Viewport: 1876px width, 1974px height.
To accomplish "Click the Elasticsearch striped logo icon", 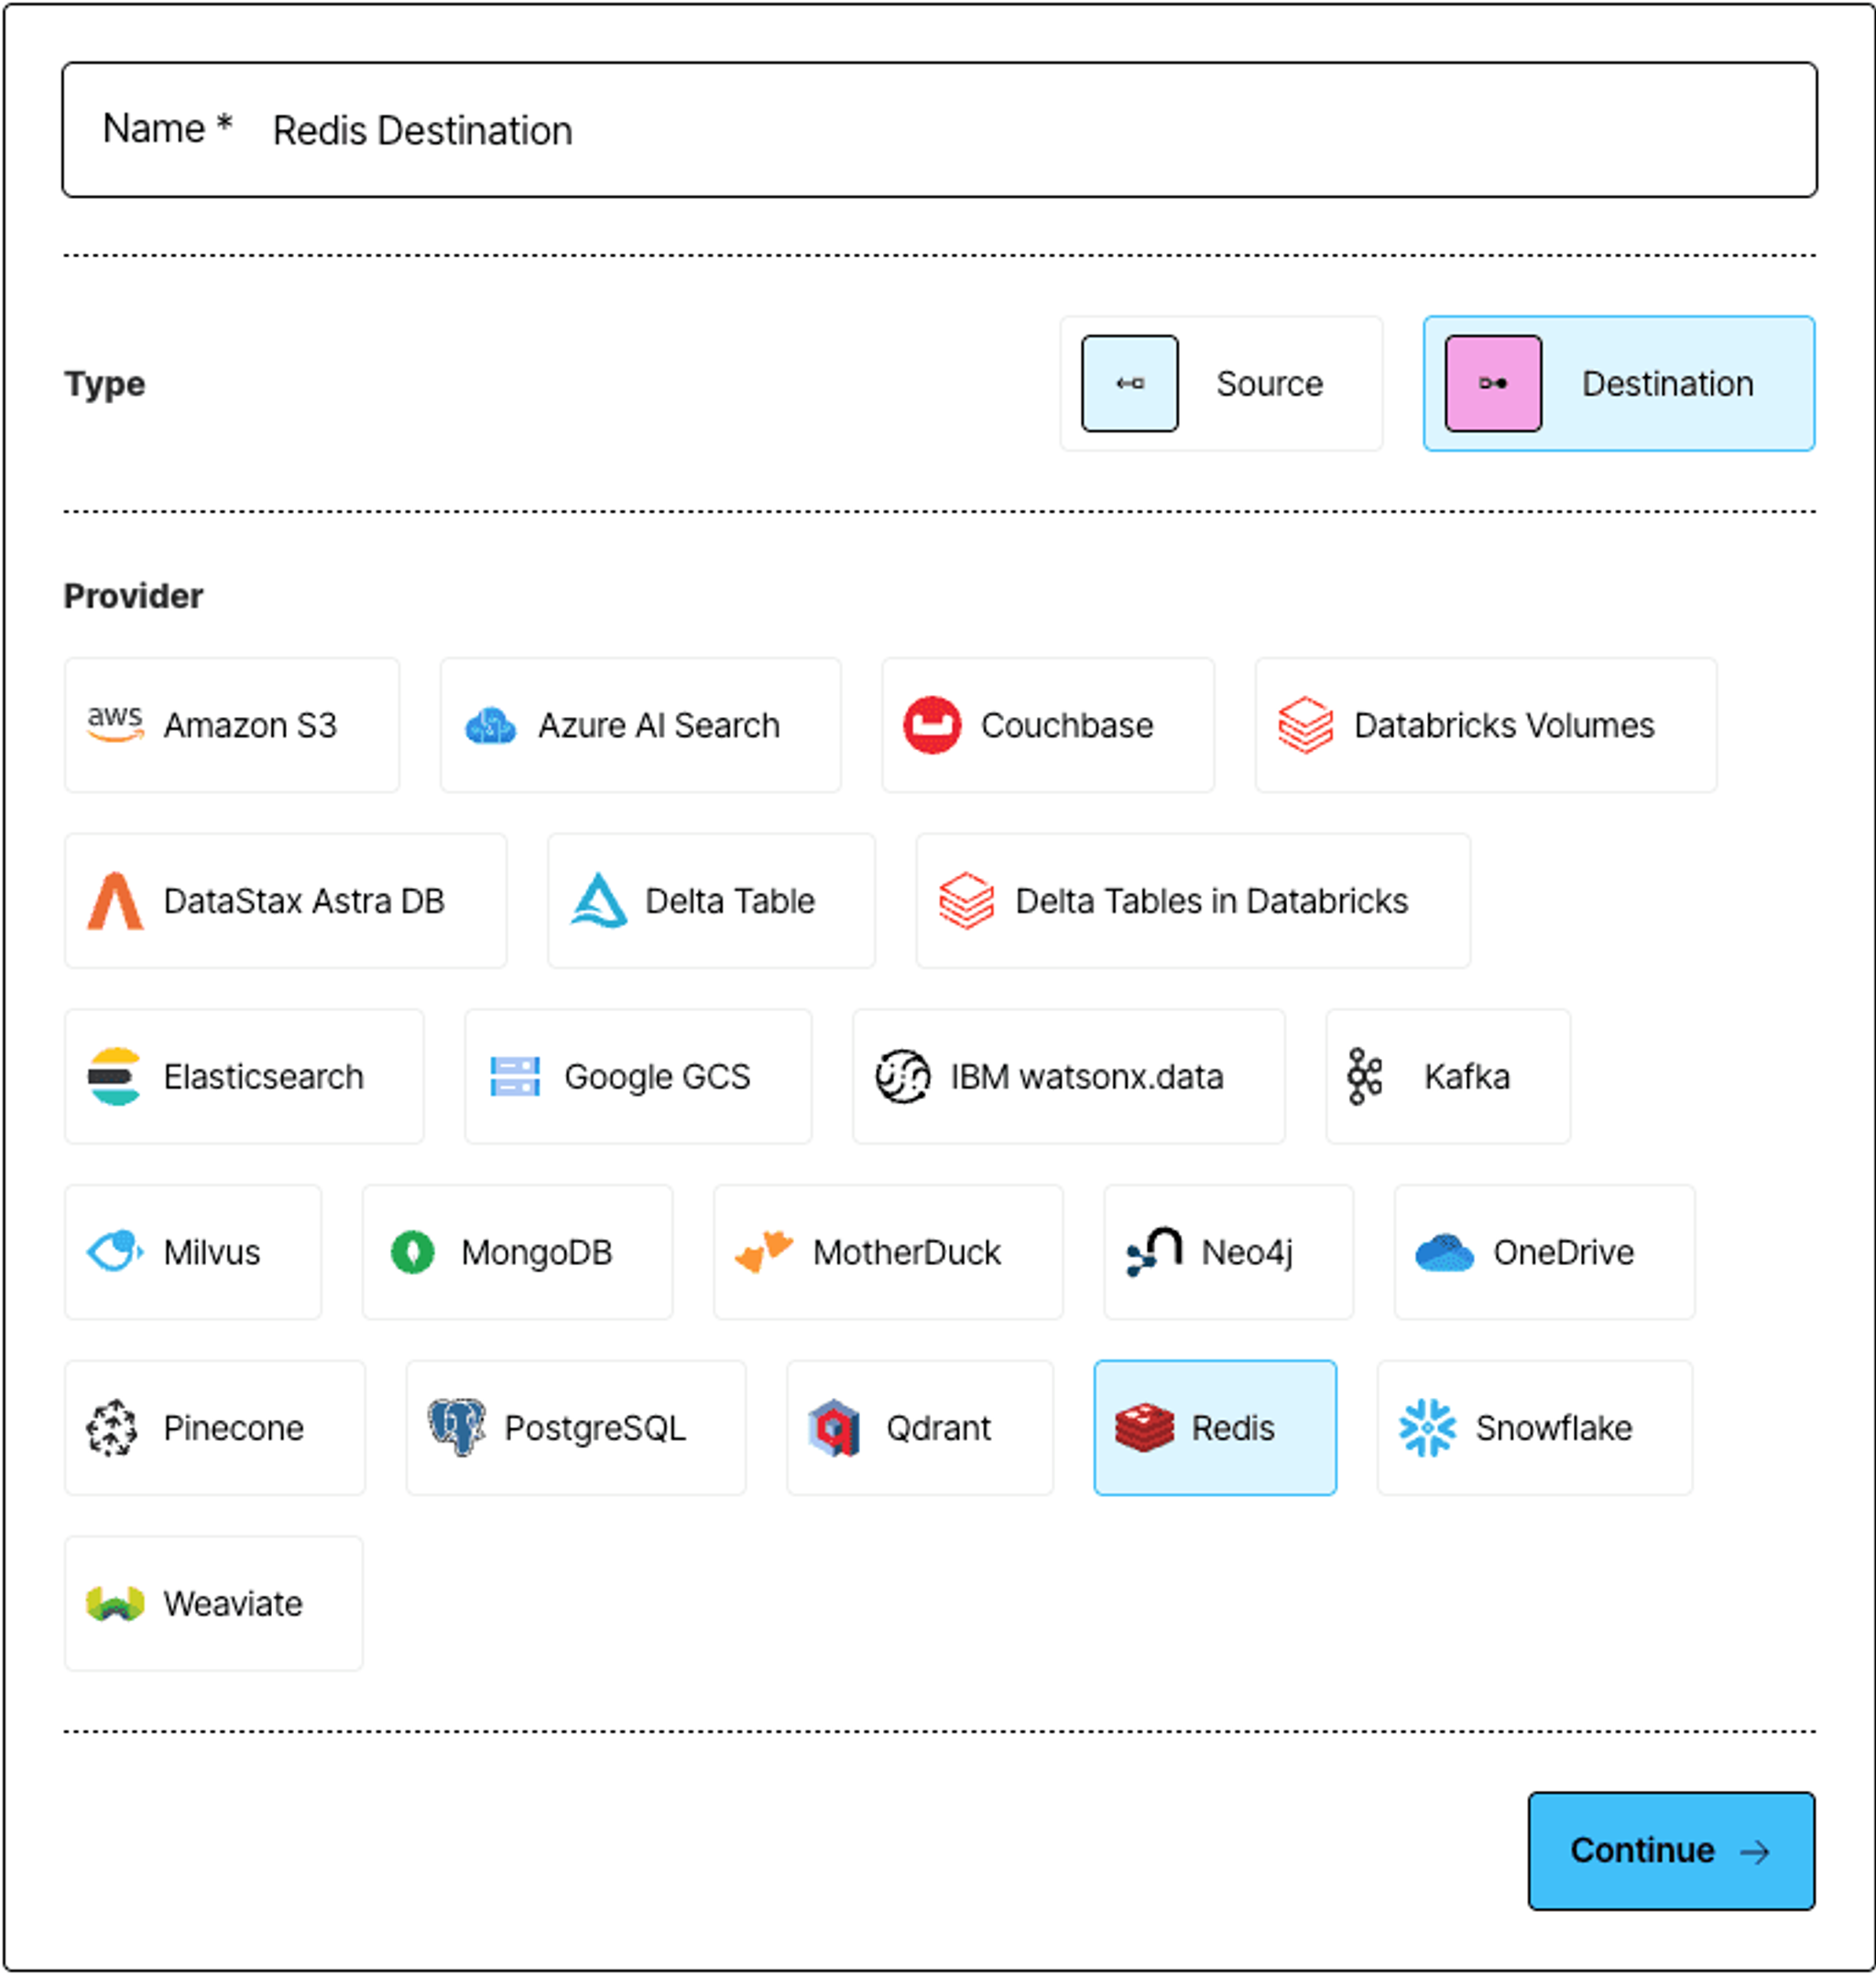I will point(115,1076).
